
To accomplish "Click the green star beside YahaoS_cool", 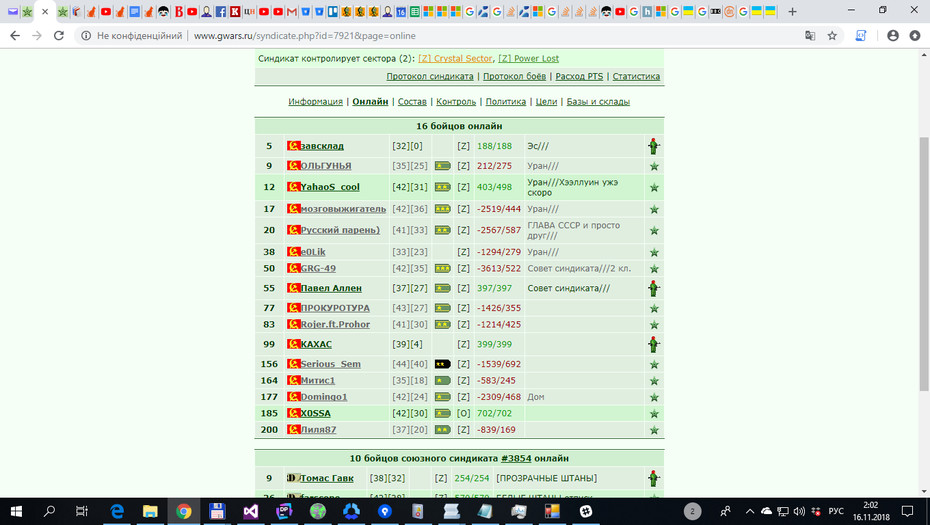I will [x=654, y=187].
